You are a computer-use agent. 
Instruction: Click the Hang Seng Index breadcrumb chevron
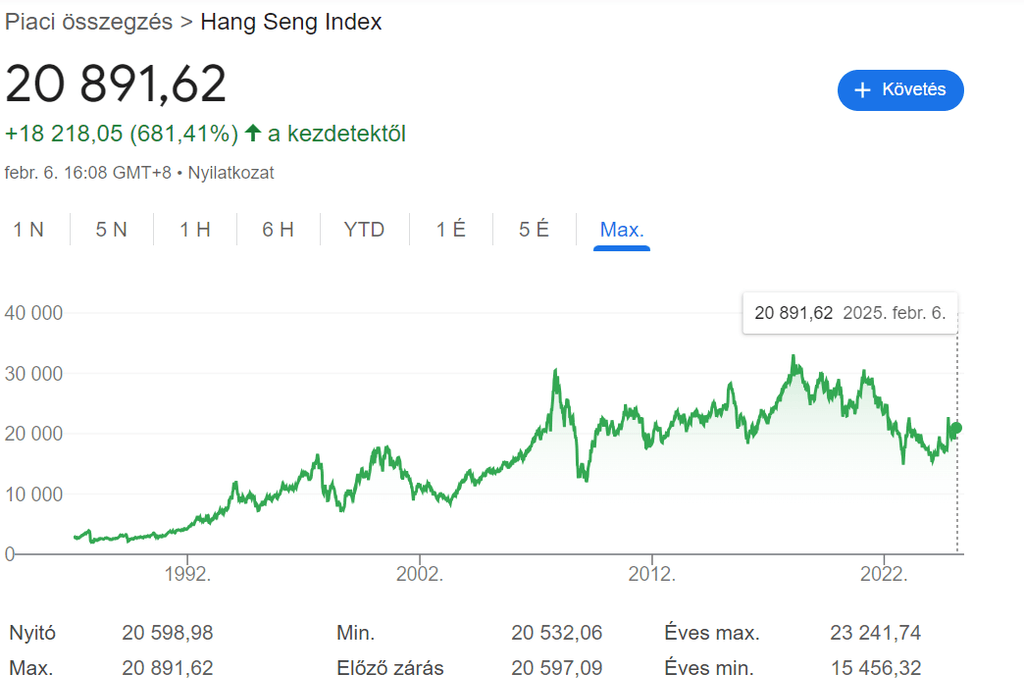point(185,21)
